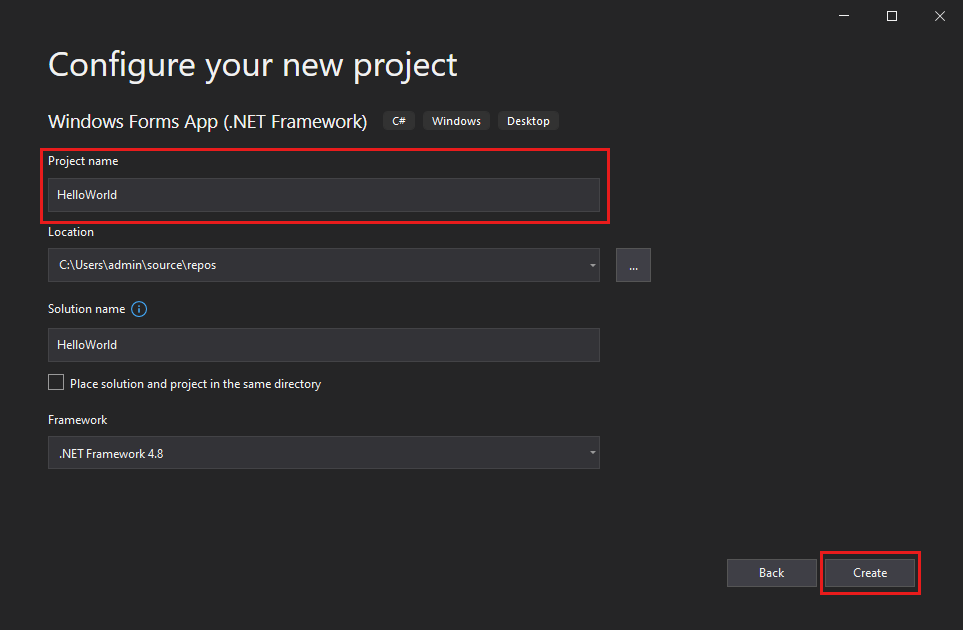This screenshot has width=963, height=630.
Task: Click the Windows Forms App template title
Action: (207, 121)
